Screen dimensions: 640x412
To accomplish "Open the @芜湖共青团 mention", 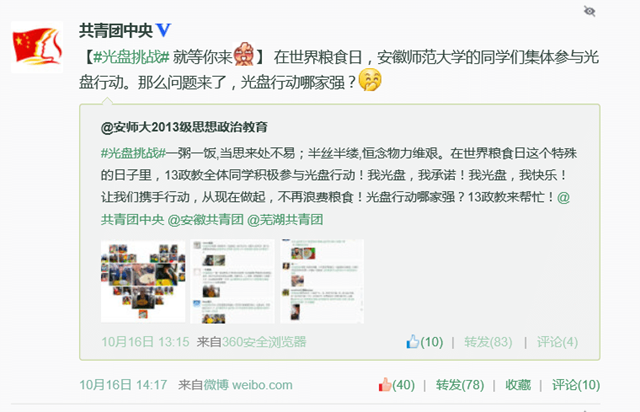I will click(285, 220).
